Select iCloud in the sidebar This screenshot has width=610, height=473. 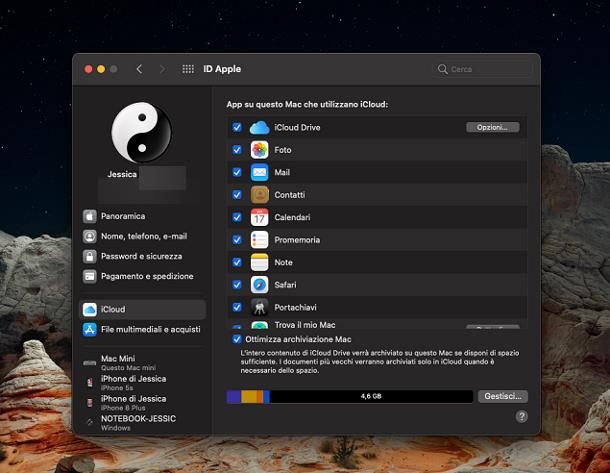click(143, 310)
